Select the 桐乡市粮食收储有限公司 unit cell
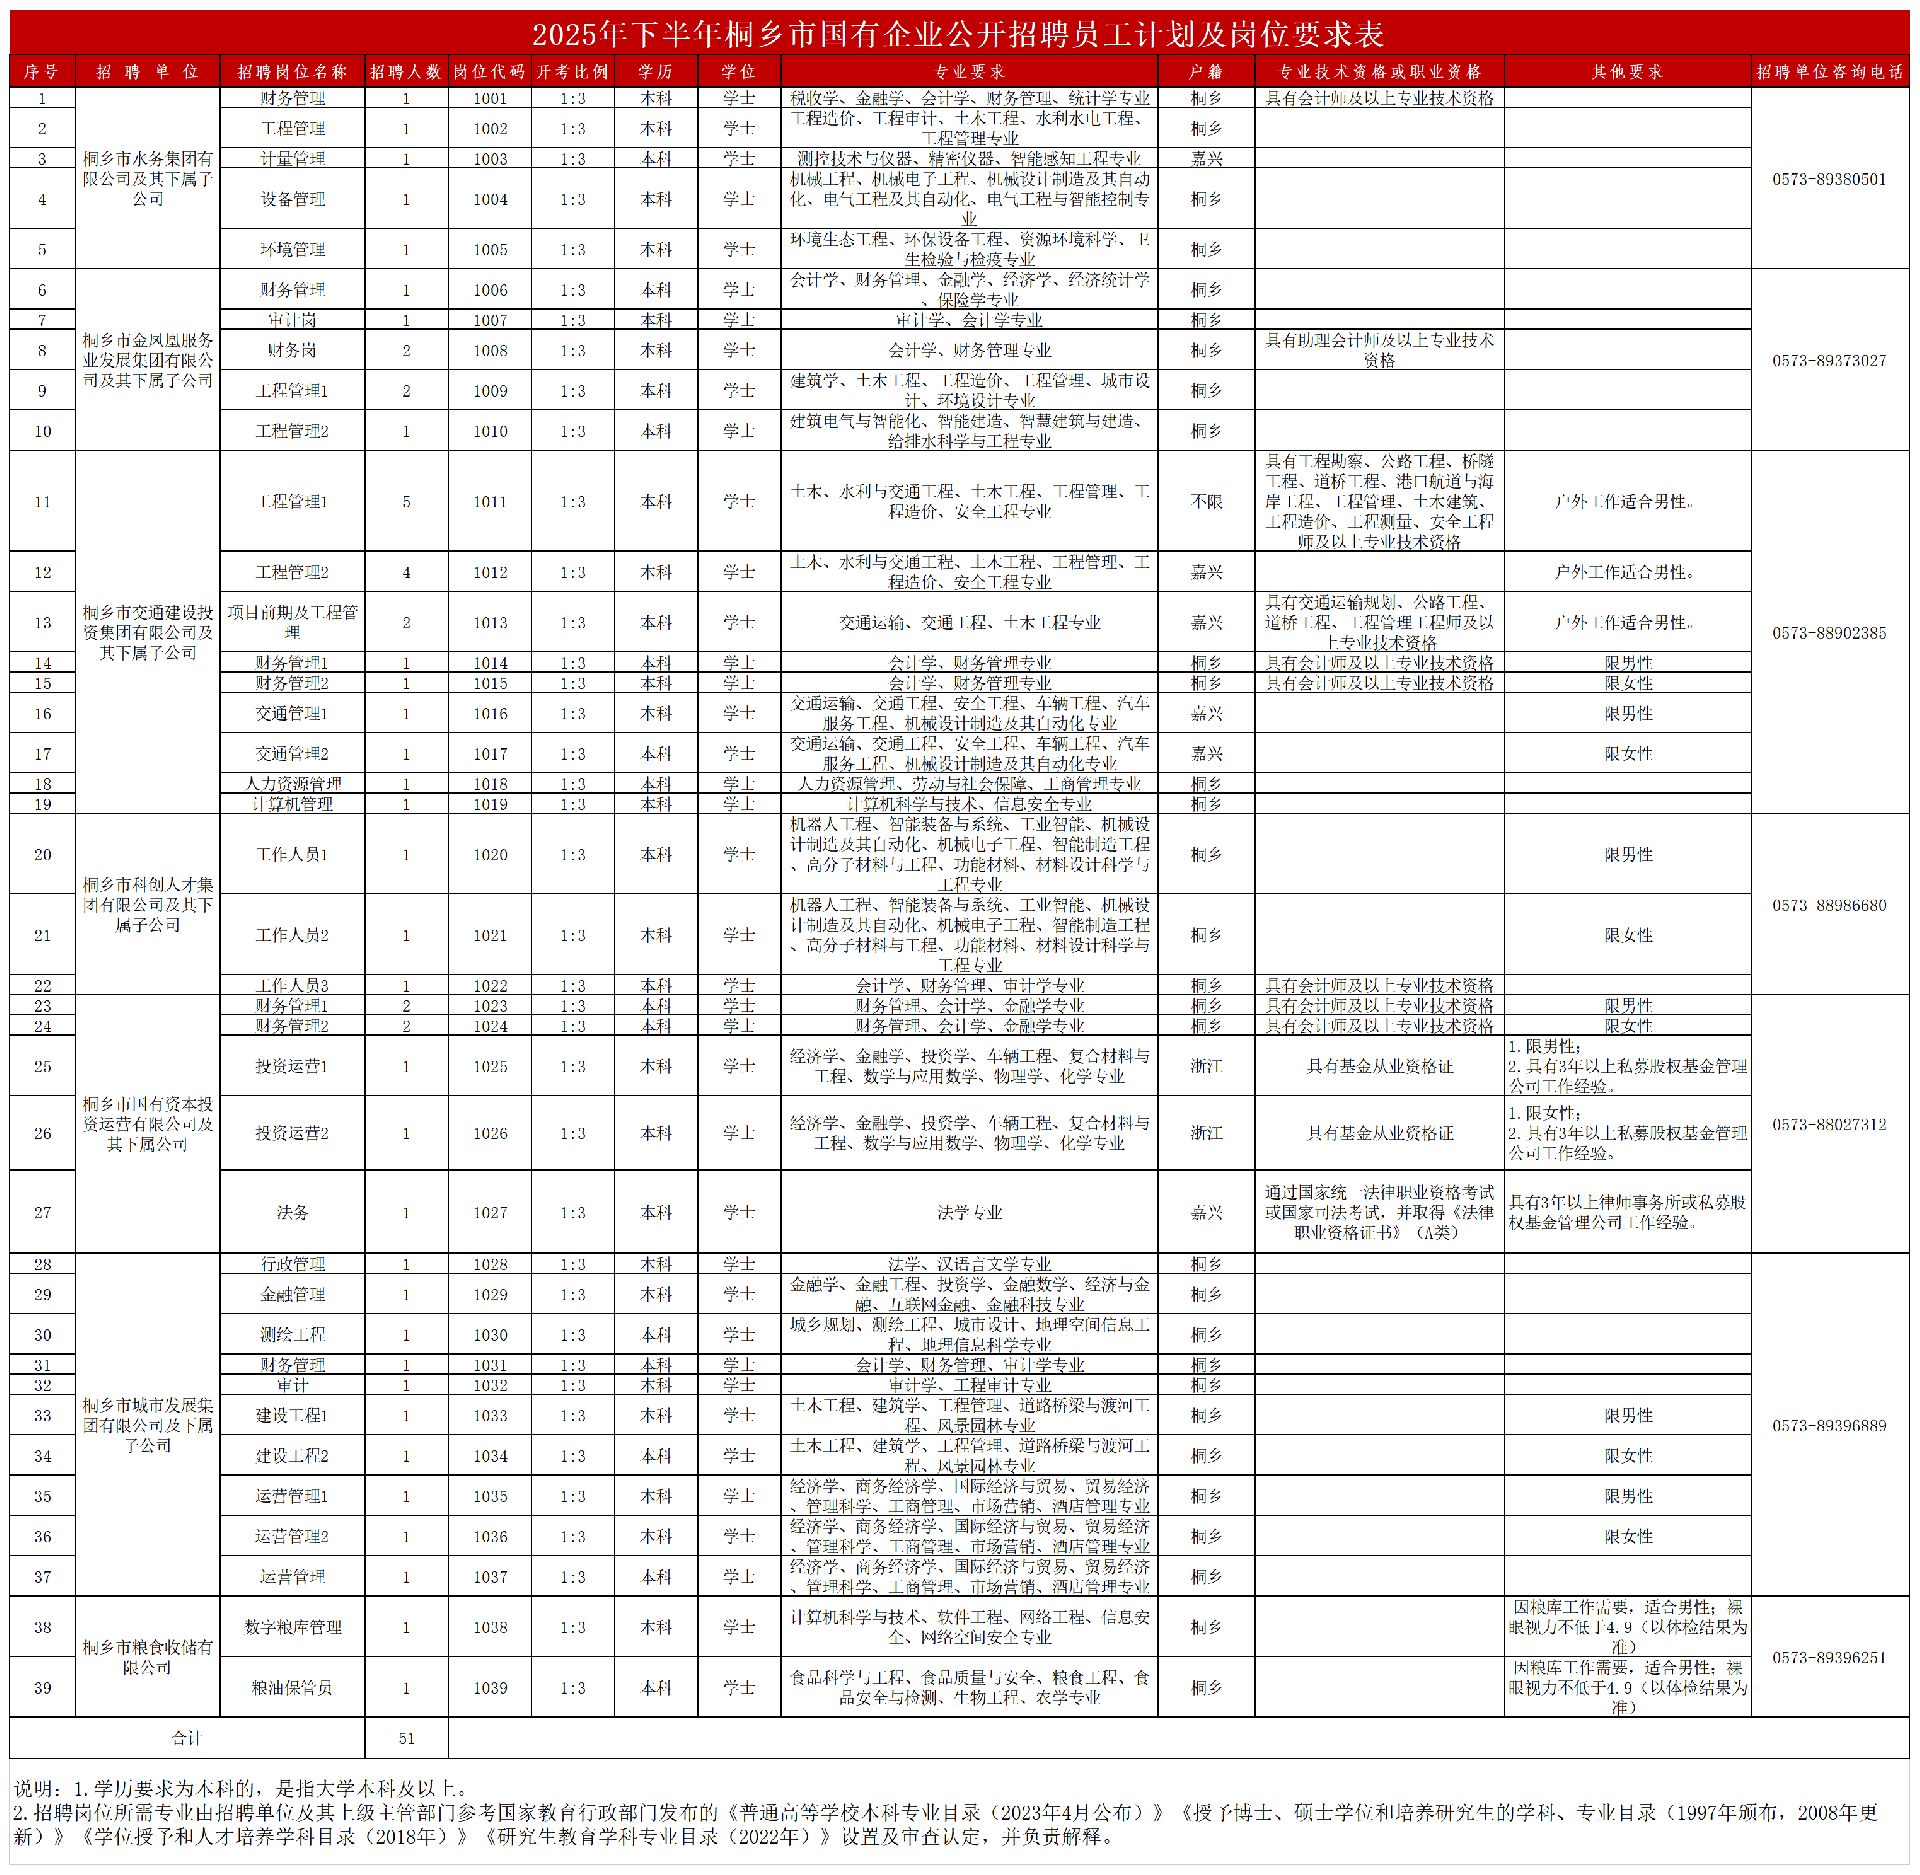The width and height of the screenshot is (1920, 1875). tap(147, 1657)
